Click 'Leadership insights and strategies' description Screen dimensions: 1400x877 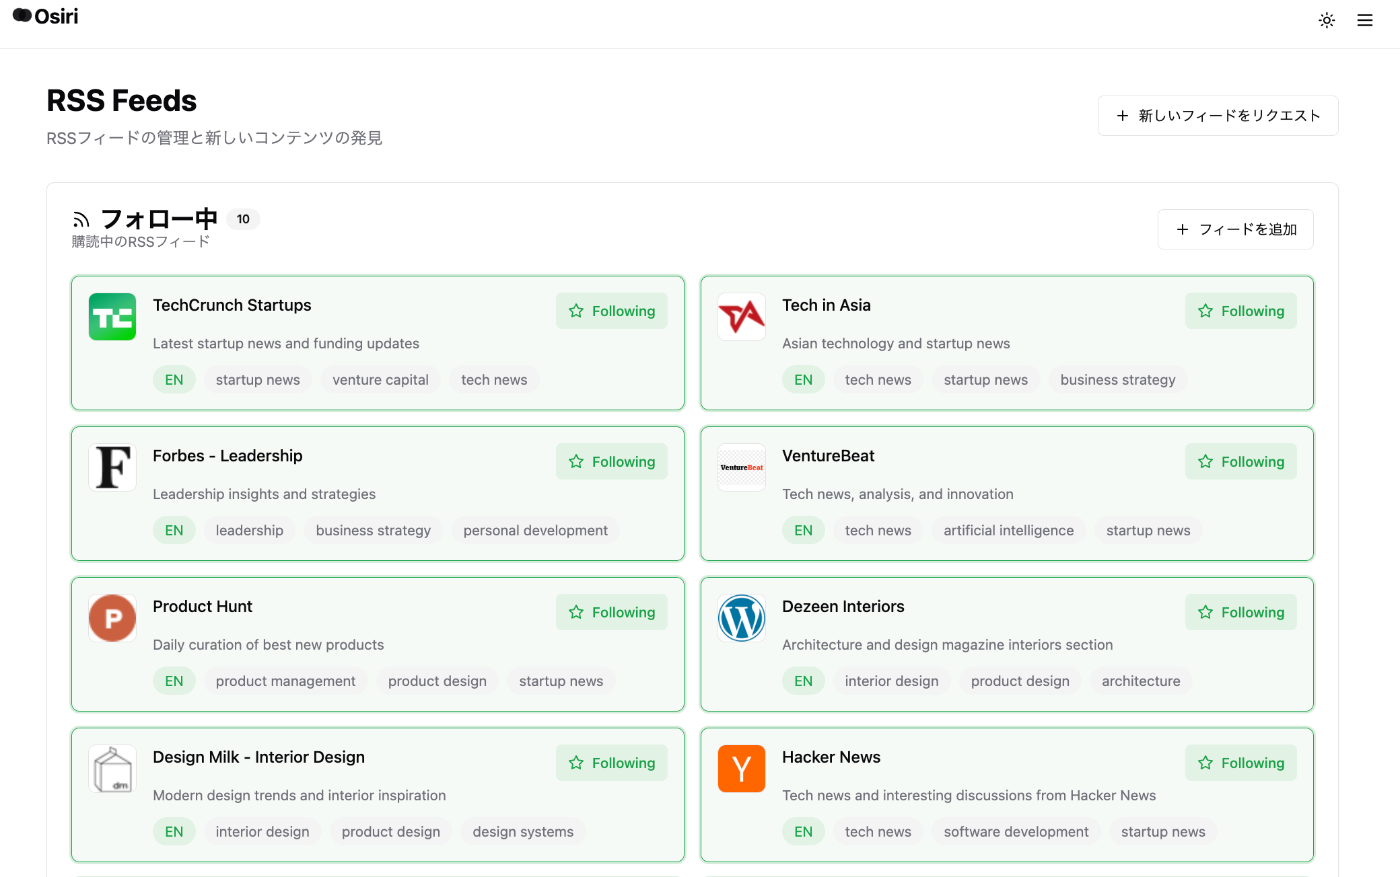[264, 494]
